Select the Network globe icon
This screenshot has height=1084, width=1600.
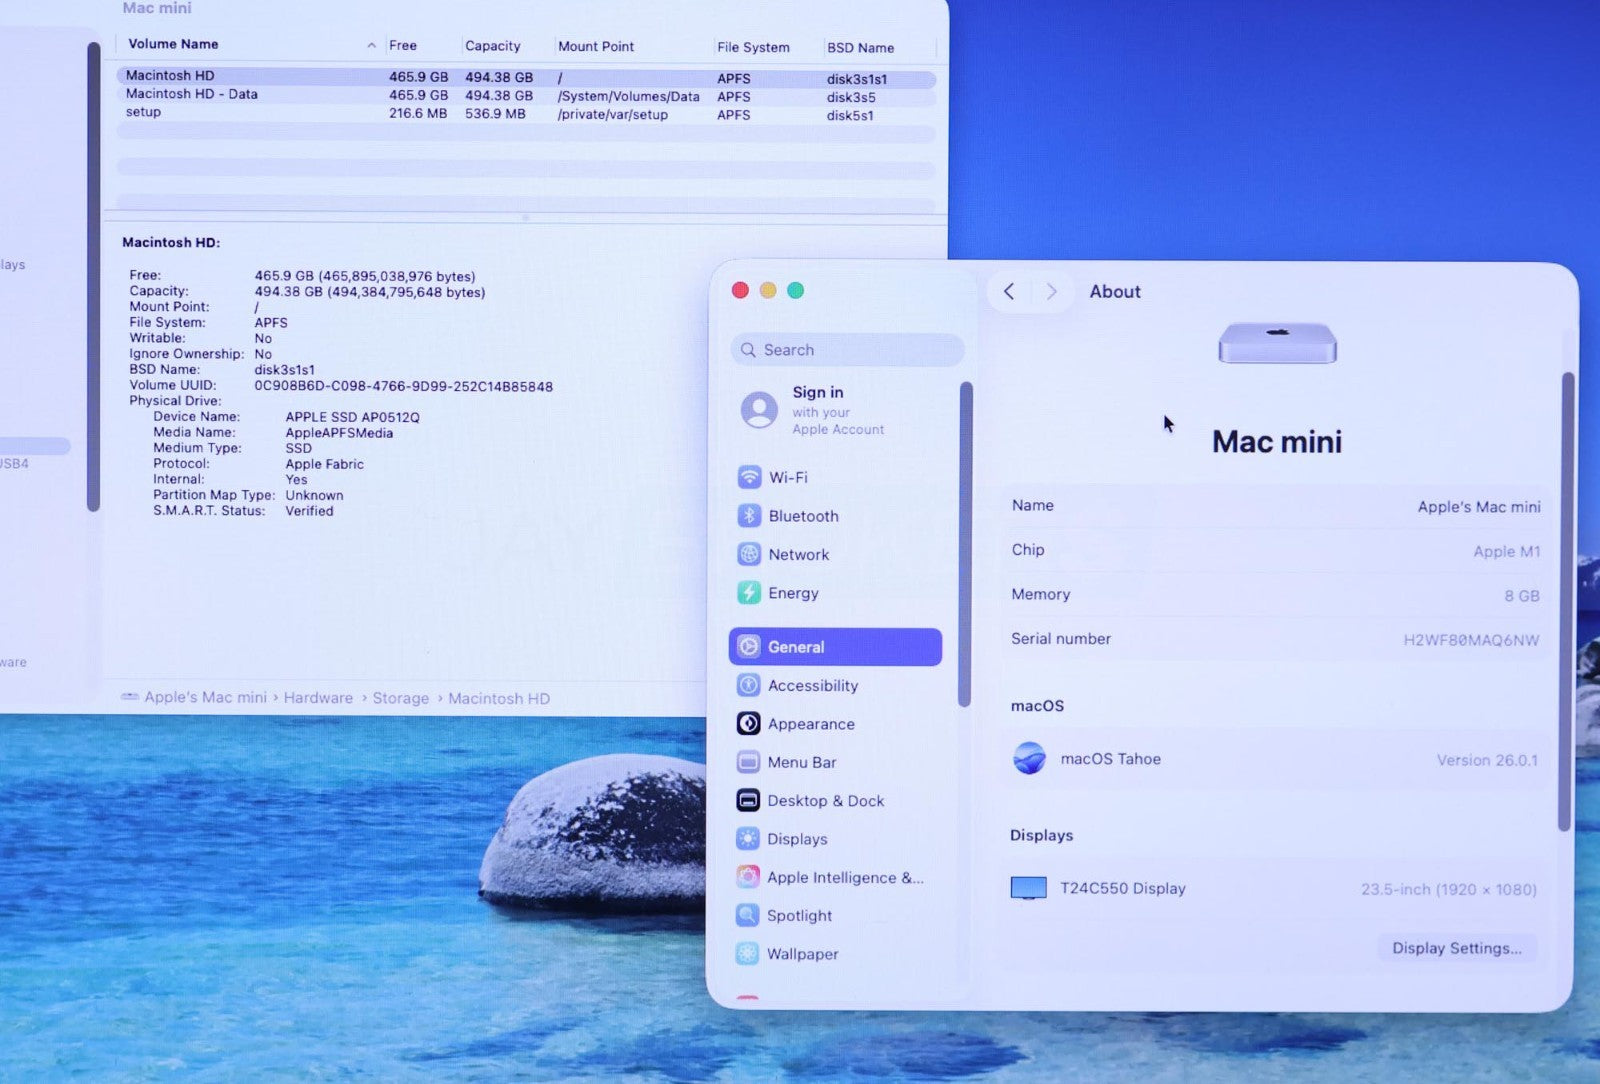coord(749,554)
